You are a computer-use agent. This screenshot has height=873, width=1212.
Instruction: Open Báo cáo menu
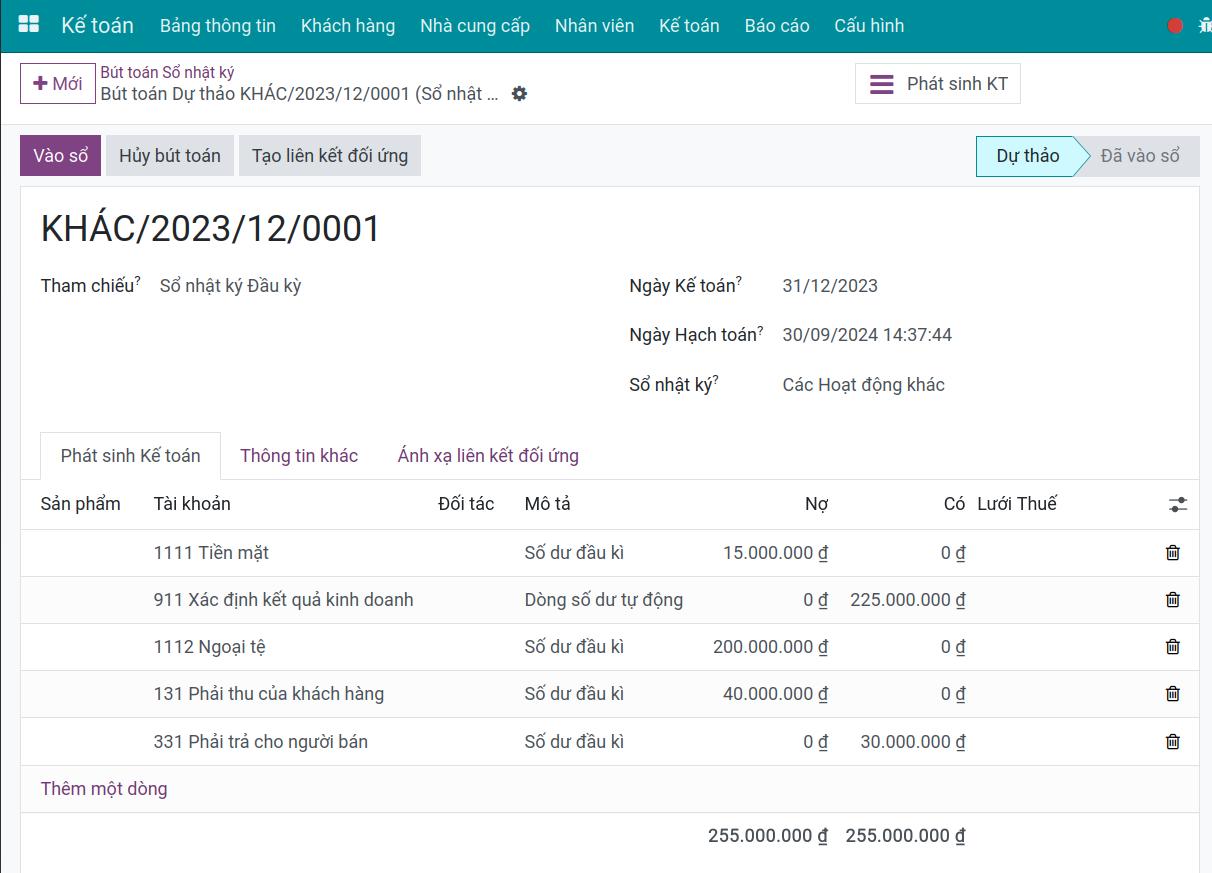[x=777, y=26]
